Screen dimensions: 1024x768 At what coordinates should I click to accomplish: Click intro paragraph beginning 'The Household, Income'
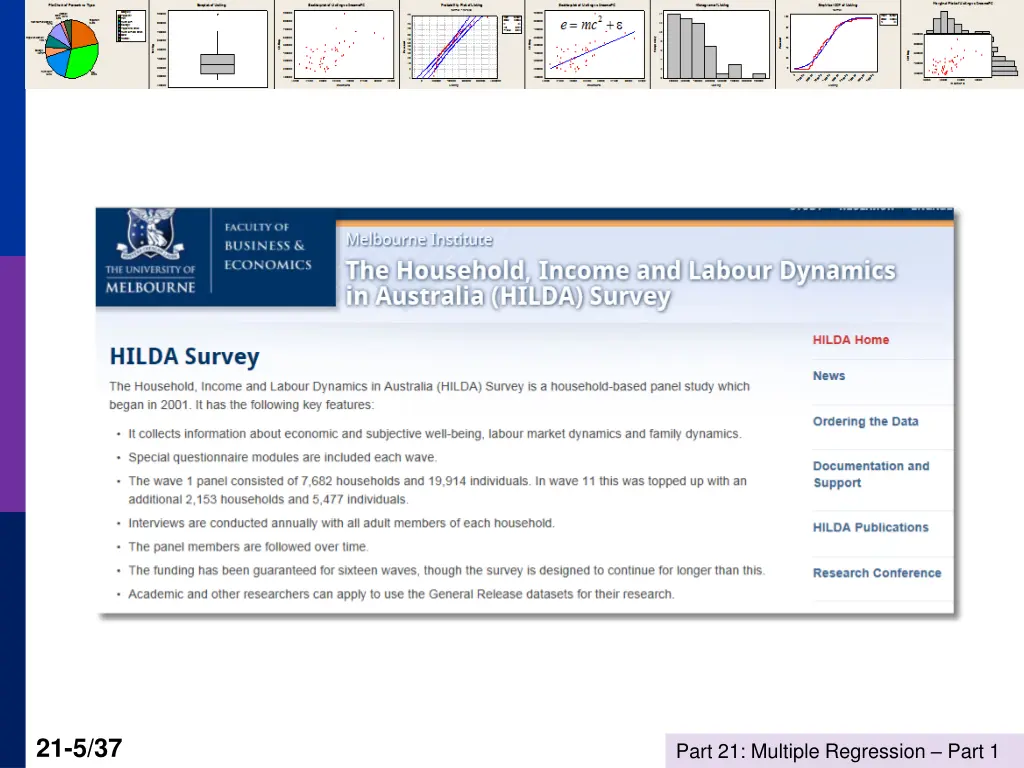coord(430,395)
